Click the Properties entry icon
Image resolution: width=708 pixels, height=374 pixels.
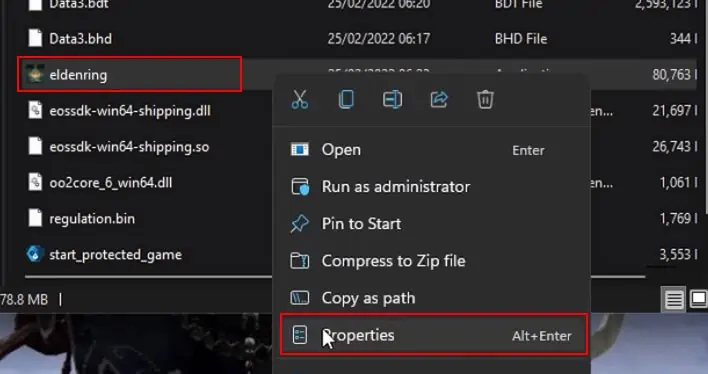coord(300,335)
